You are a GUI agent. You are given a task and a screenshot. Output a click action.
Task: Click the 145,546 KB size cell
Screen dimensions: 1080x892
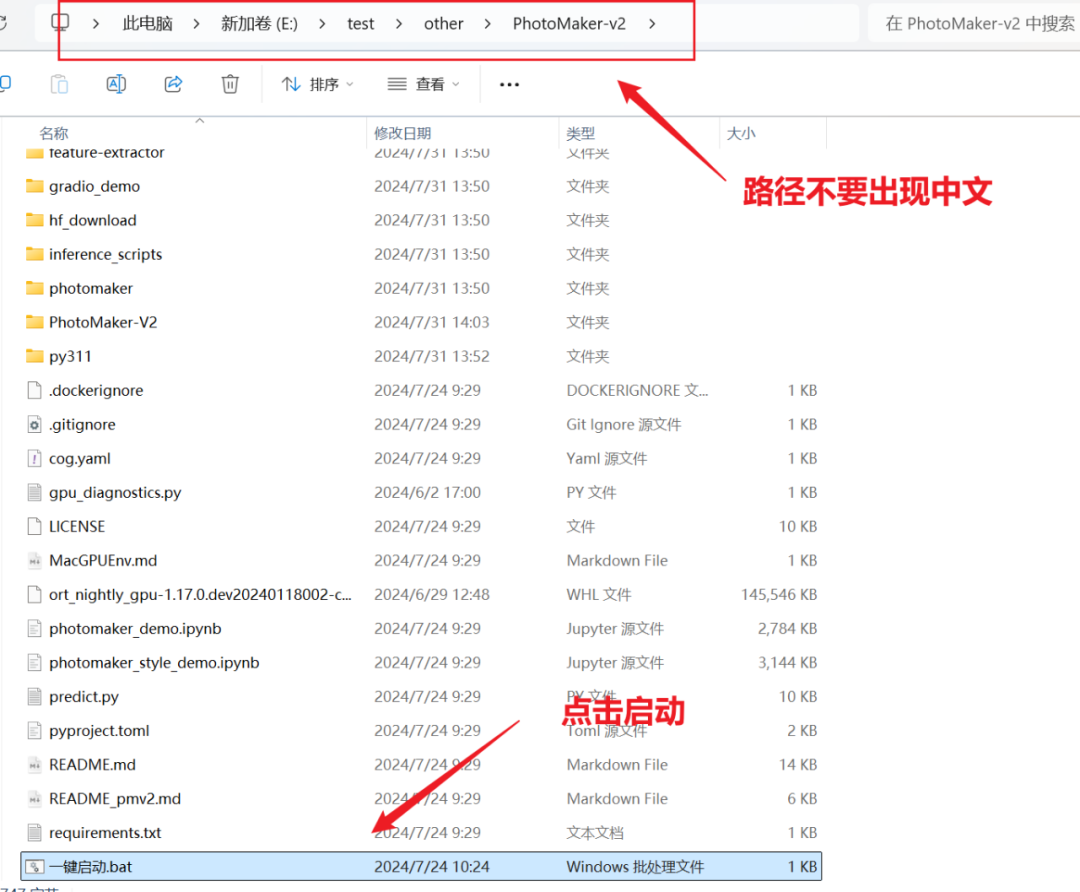(778, 594)
